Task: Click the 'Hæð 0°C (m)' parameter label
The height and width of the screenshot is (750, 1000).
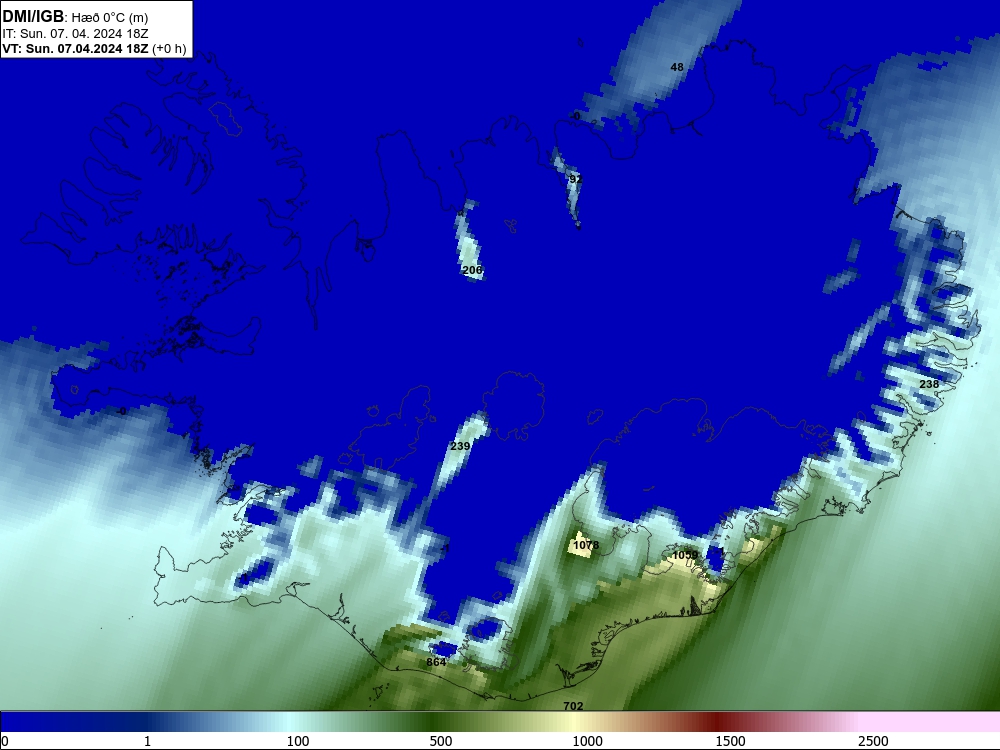Action: 110,18
